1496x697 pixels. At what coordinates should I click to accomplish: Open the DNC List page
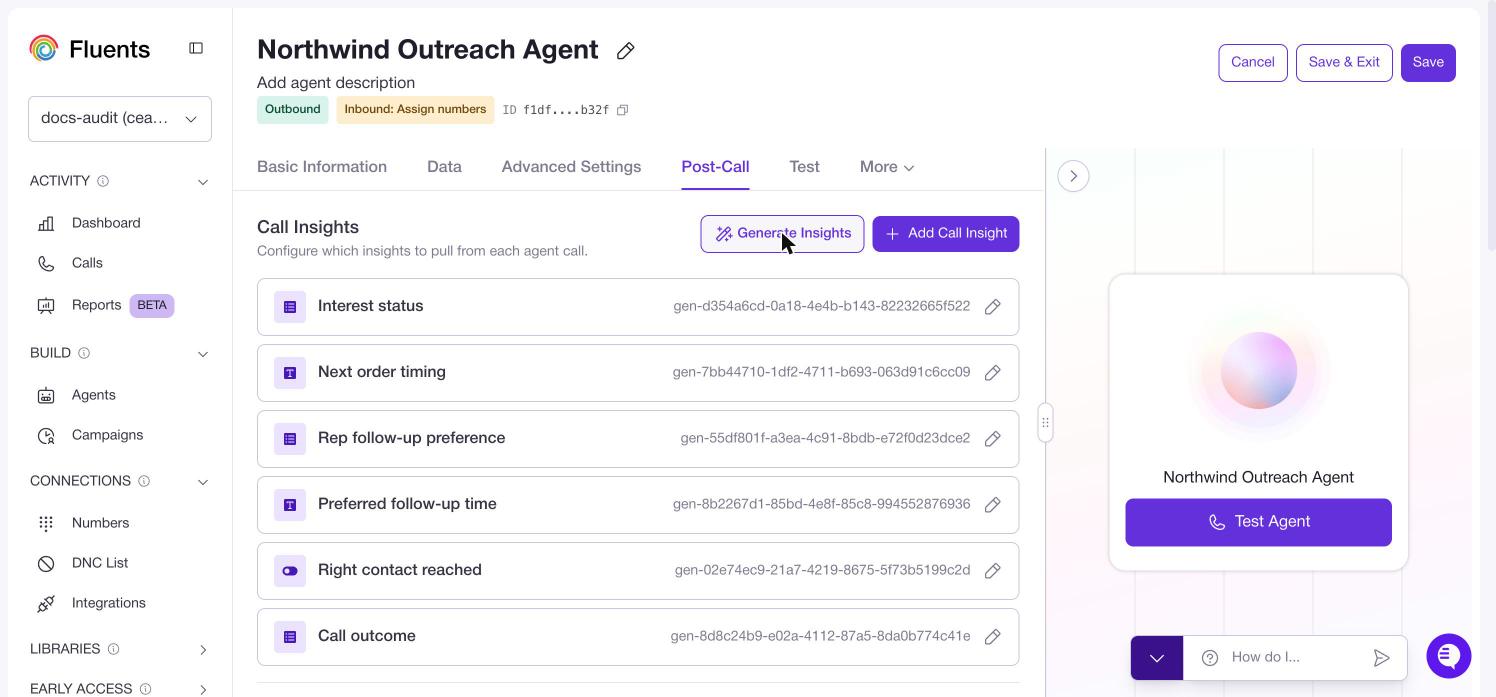point(100,563)
